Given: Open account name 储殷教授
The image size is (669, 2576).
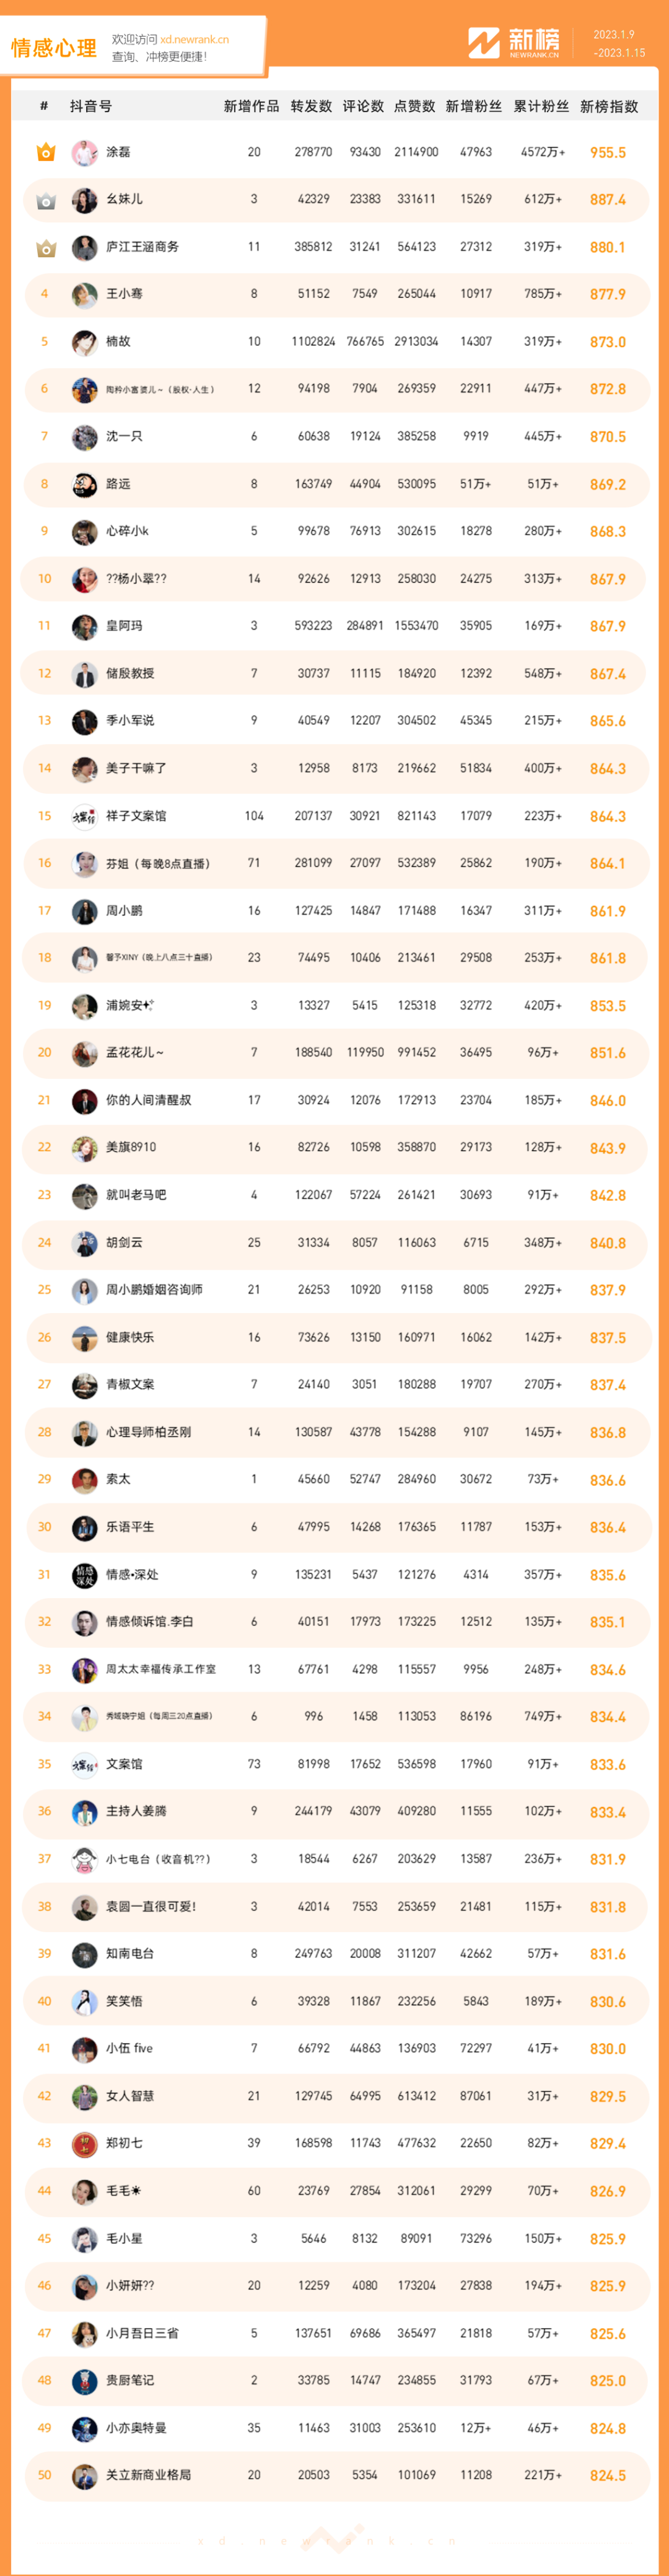Looking at the screenshot, I should point(130,673).
